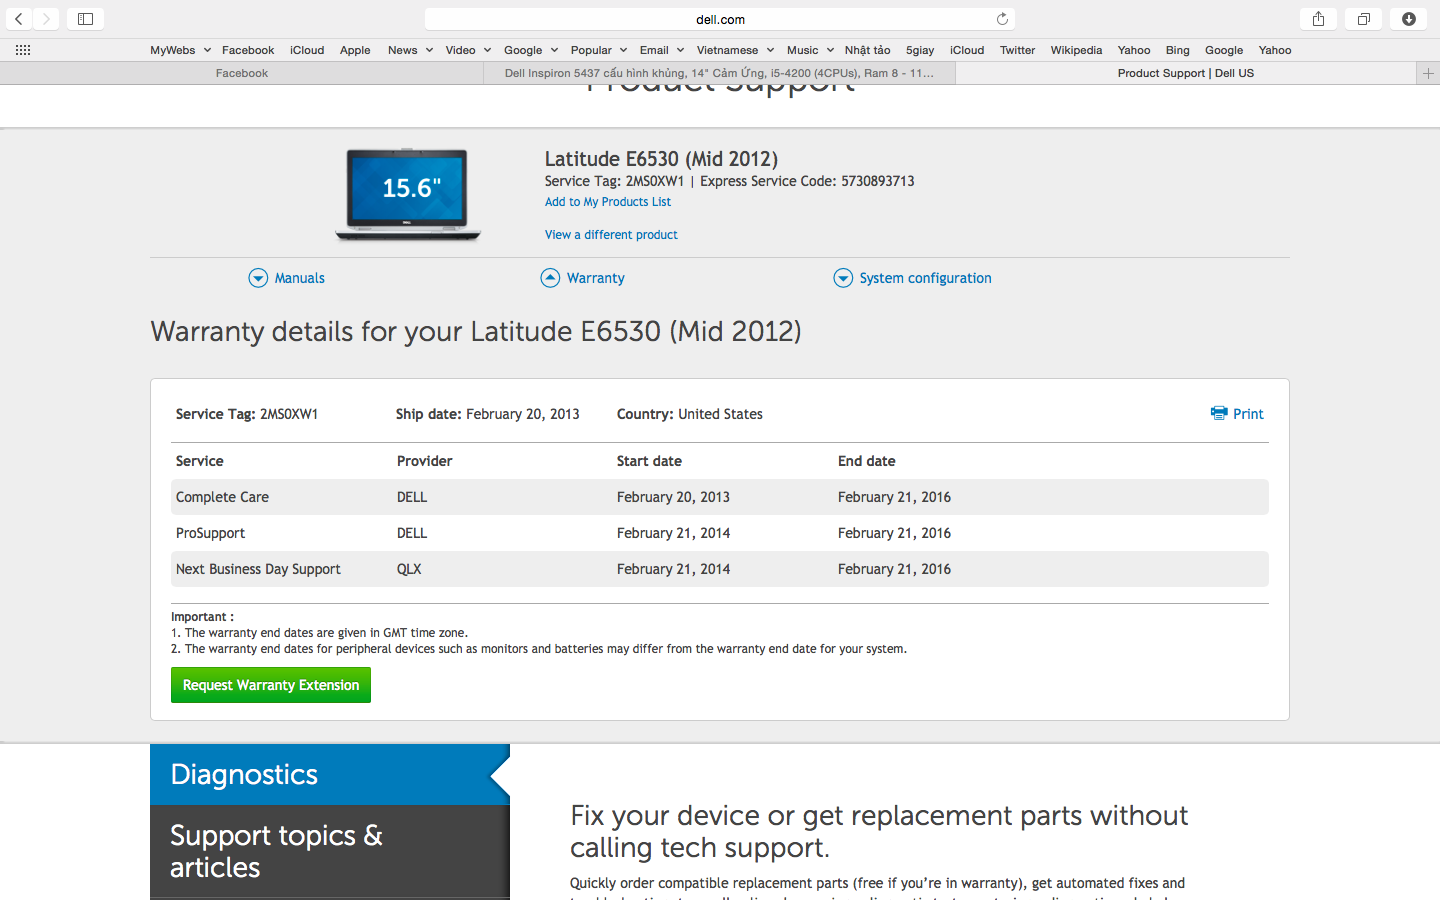Open the 5giay bookmark
The image size is (1440, 900).
pos(920,50)
